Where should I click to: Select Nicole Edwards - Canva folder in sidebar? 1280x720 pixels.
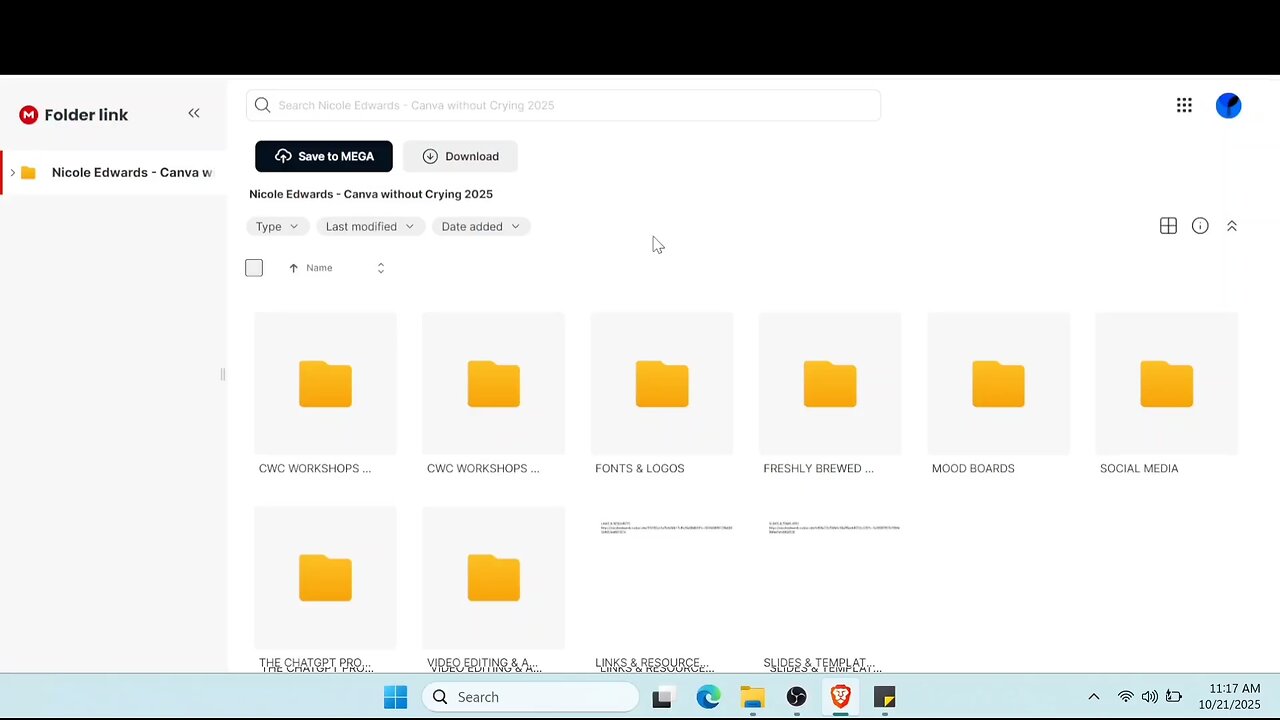pos(131,173)
